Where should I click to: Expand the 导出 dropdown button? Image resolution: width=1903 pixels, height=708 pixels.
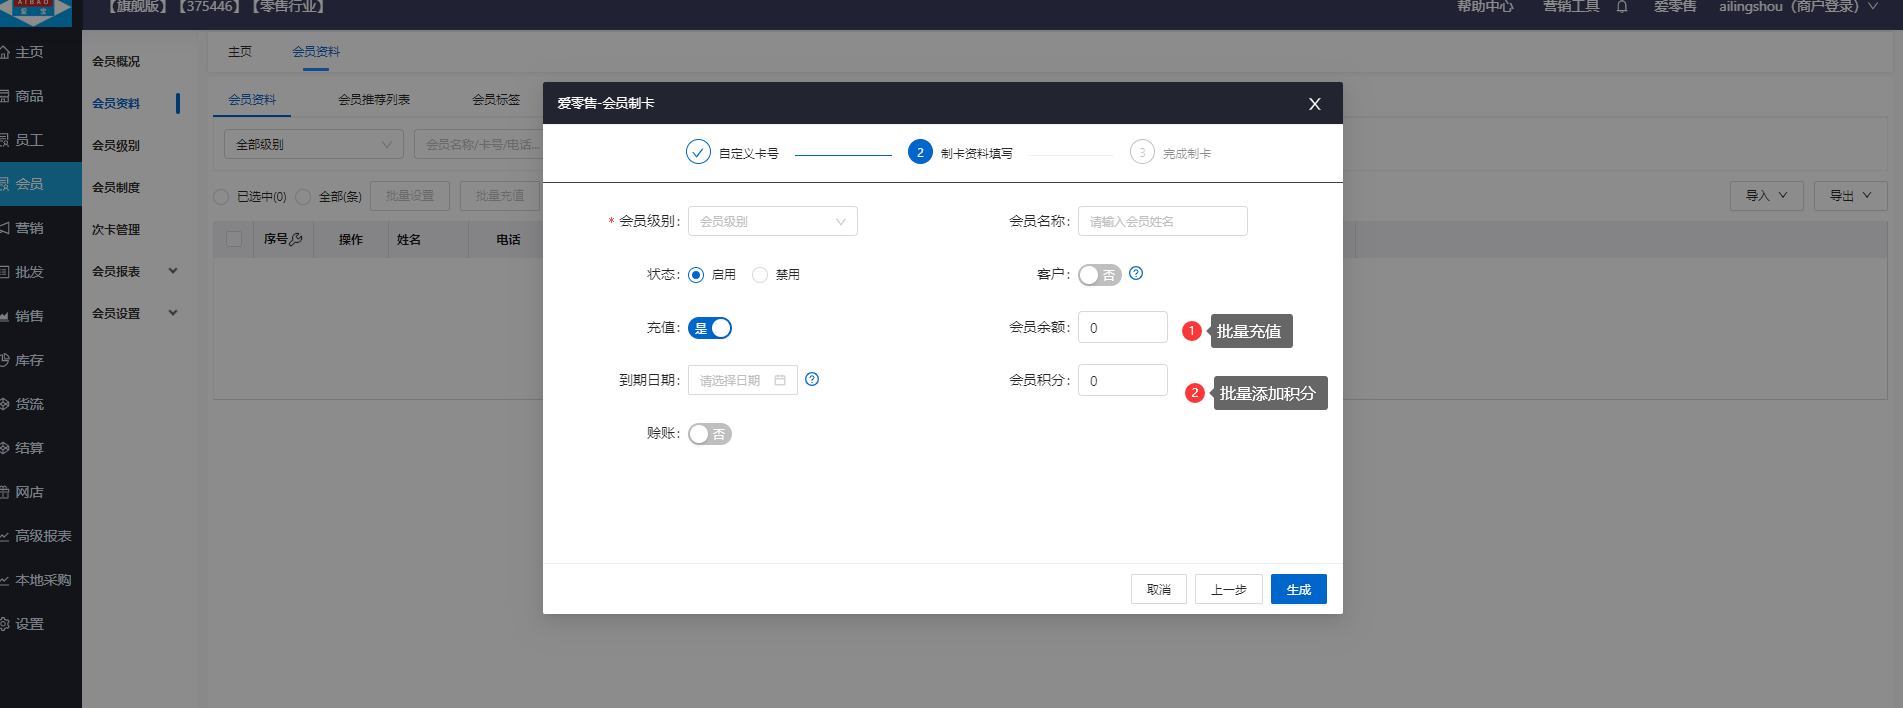pyautogui.click(x=1850, y=196)
